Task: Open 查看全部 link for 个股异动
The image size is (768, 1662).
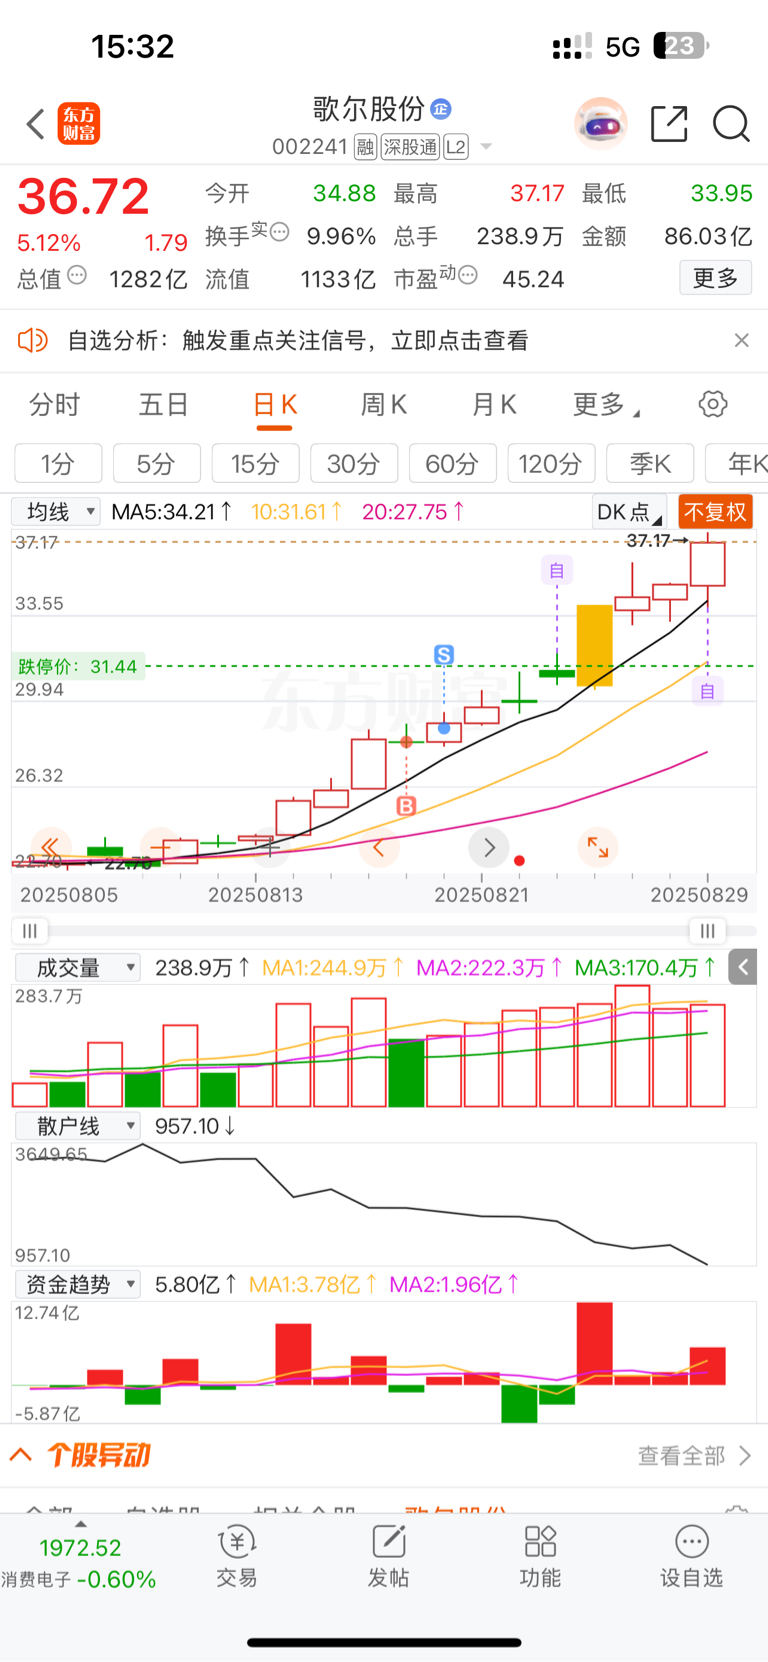Action: [x=694, y=1455]
